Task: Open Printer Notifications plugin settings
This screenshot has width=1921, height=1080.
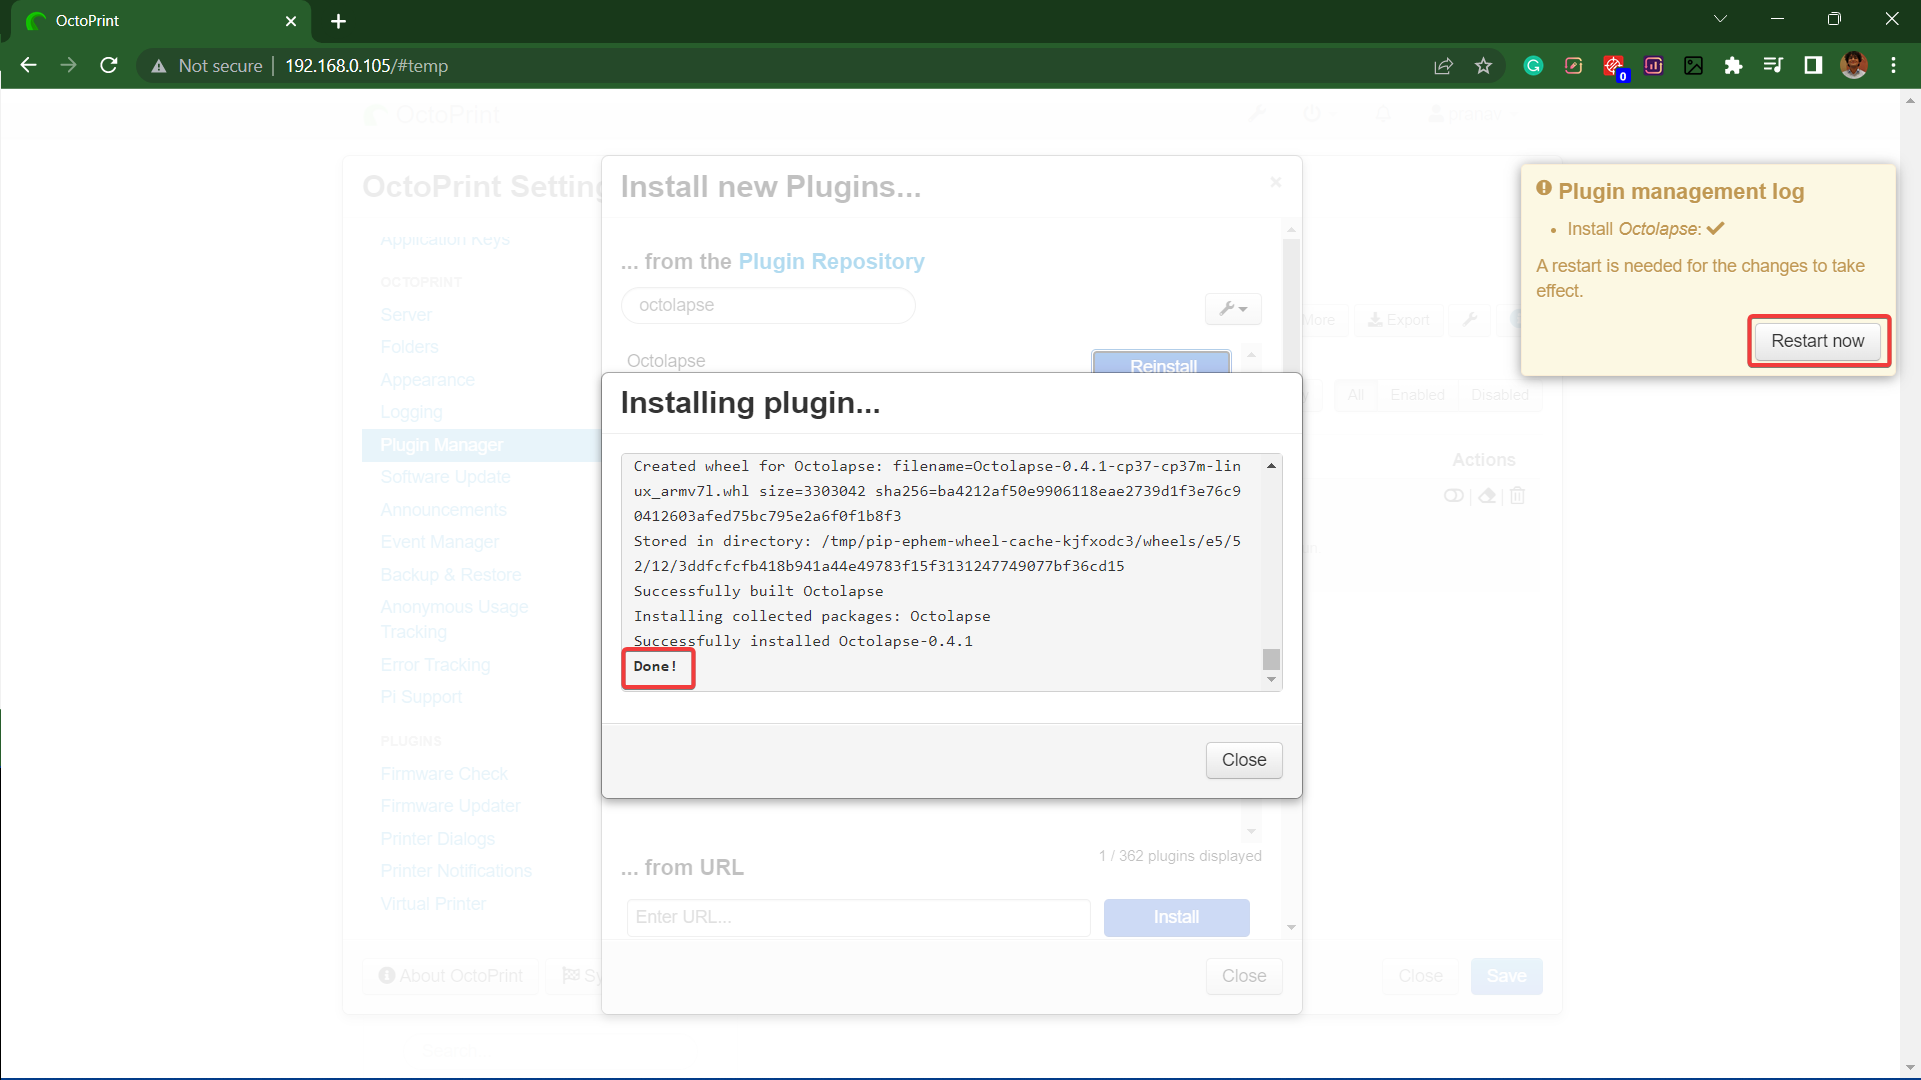Action: click(x=456, y=871)
